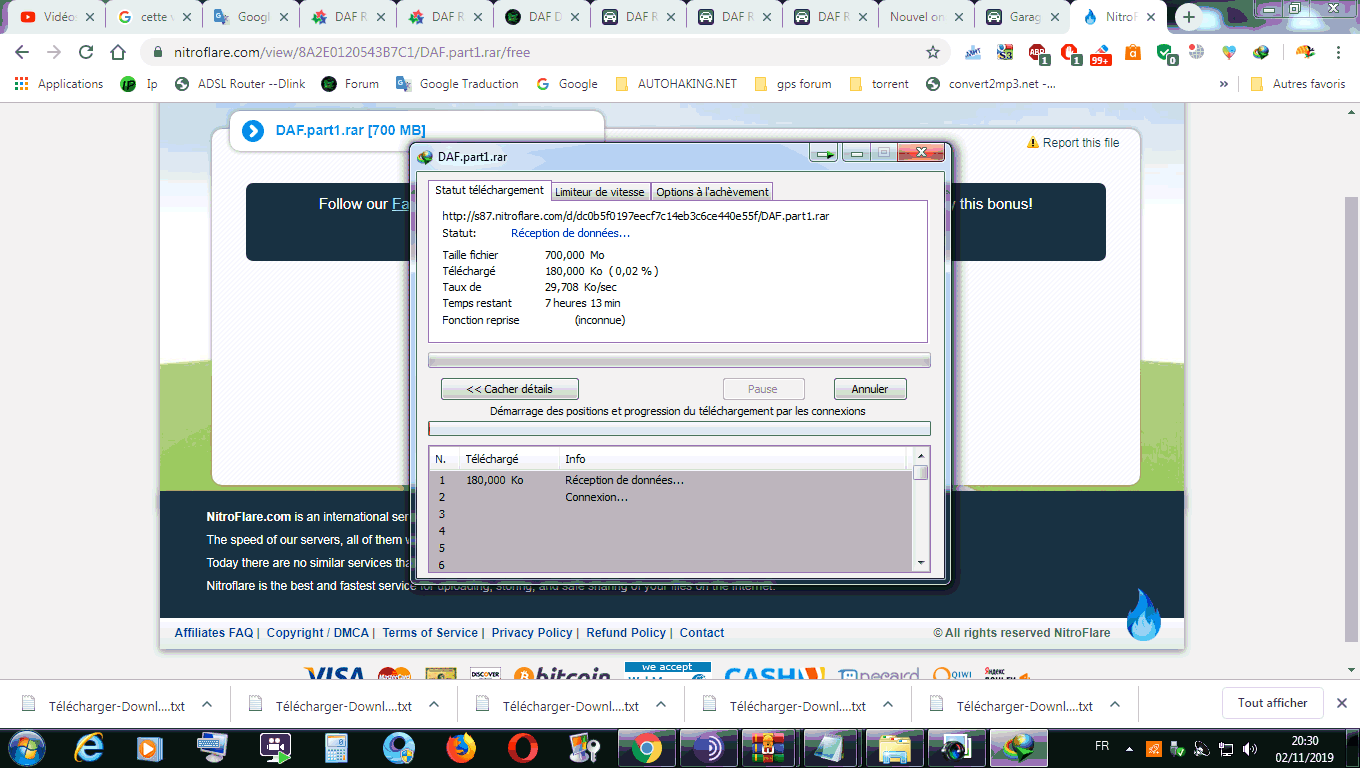Image resolution: width=1360 pixels, height=768 pixels.
Task: Click the connections list vertical scrollbar
Action: 921,510
